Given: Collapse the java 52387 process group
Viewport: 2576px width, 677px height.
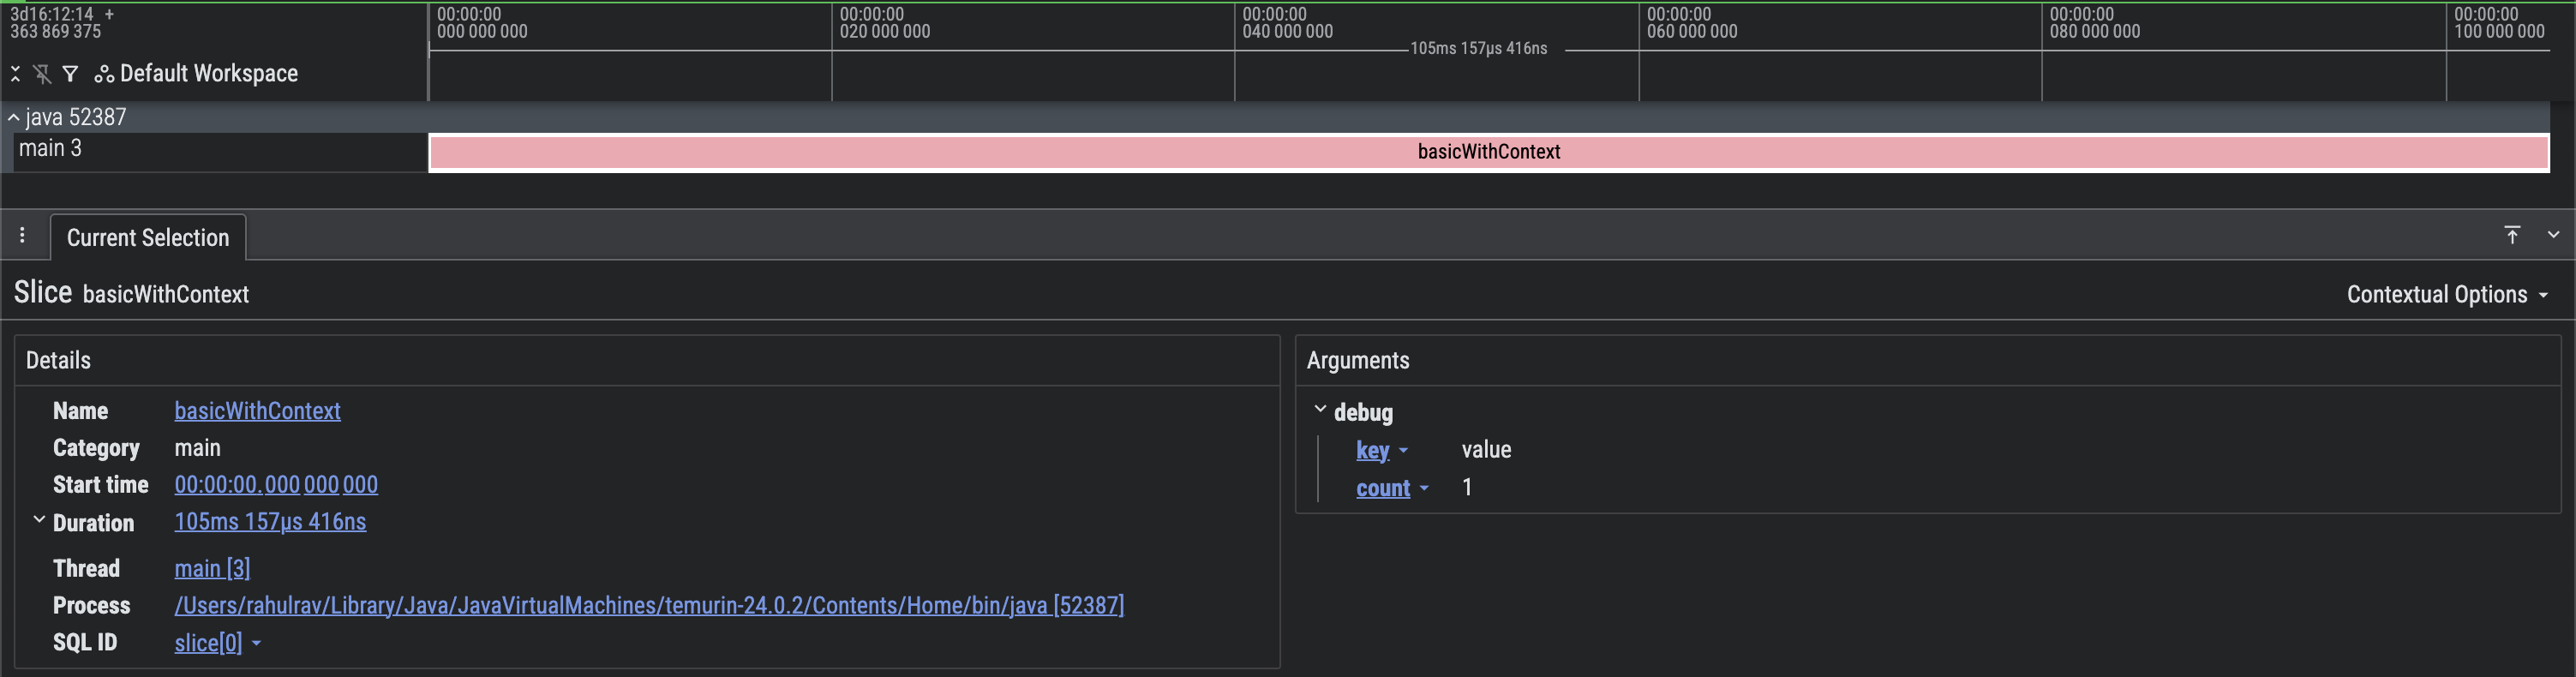Looking at the screenshot, I should [14, 118].
